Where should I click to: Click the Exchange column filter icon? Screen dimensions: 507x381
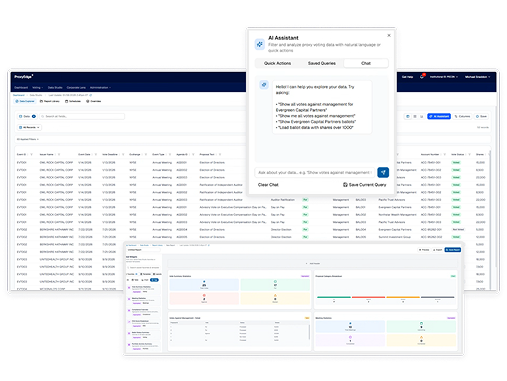pyautogui.click(x=146, y=154)
